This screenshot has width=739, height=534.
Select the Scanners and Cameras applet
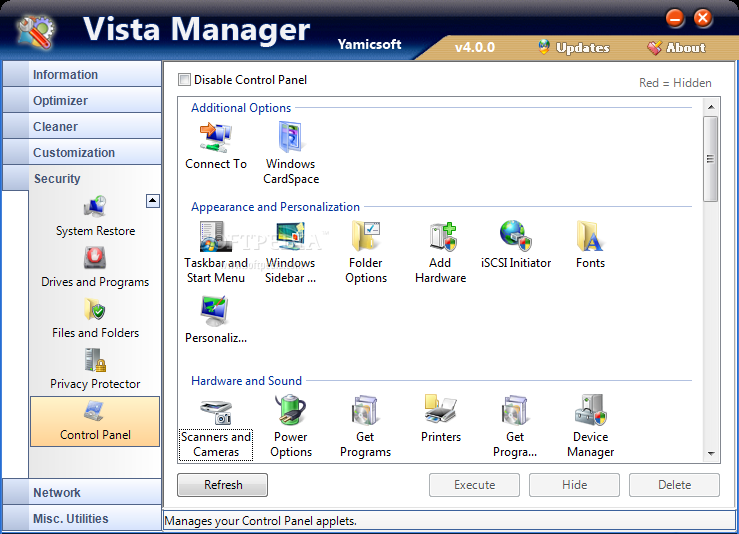216,427
